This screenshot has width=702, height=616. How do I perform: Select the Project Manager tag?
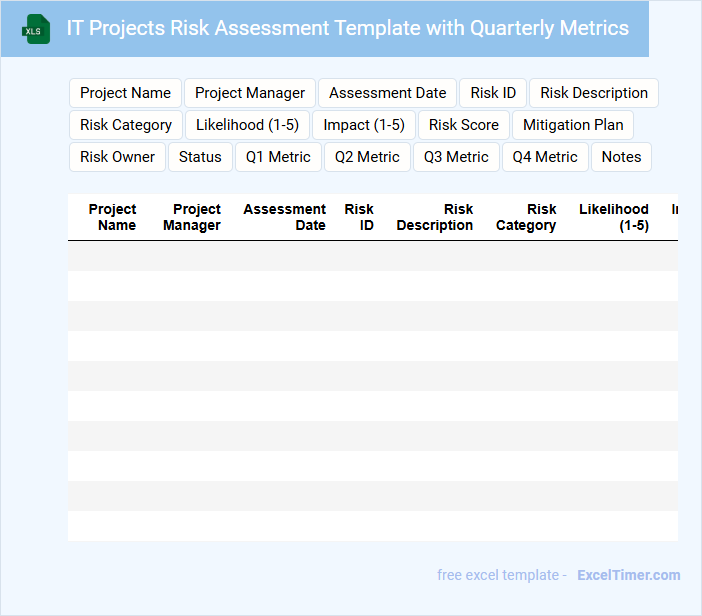click(250, 93)
